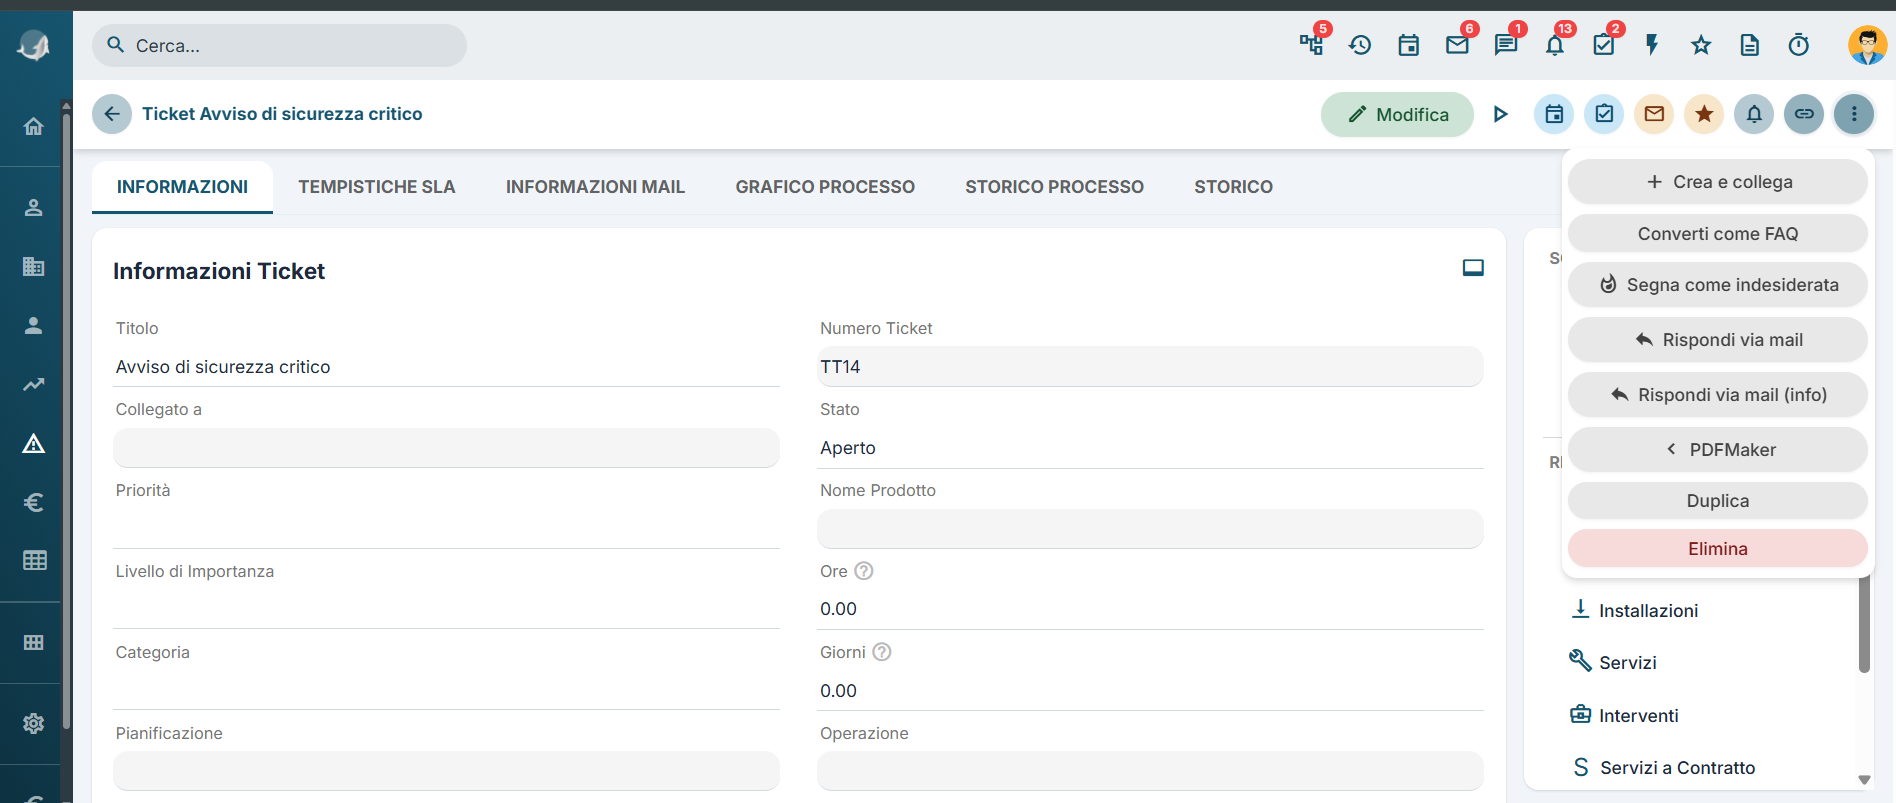Click the play process button
The image size is (1896, 803).
click(1500, 114)
